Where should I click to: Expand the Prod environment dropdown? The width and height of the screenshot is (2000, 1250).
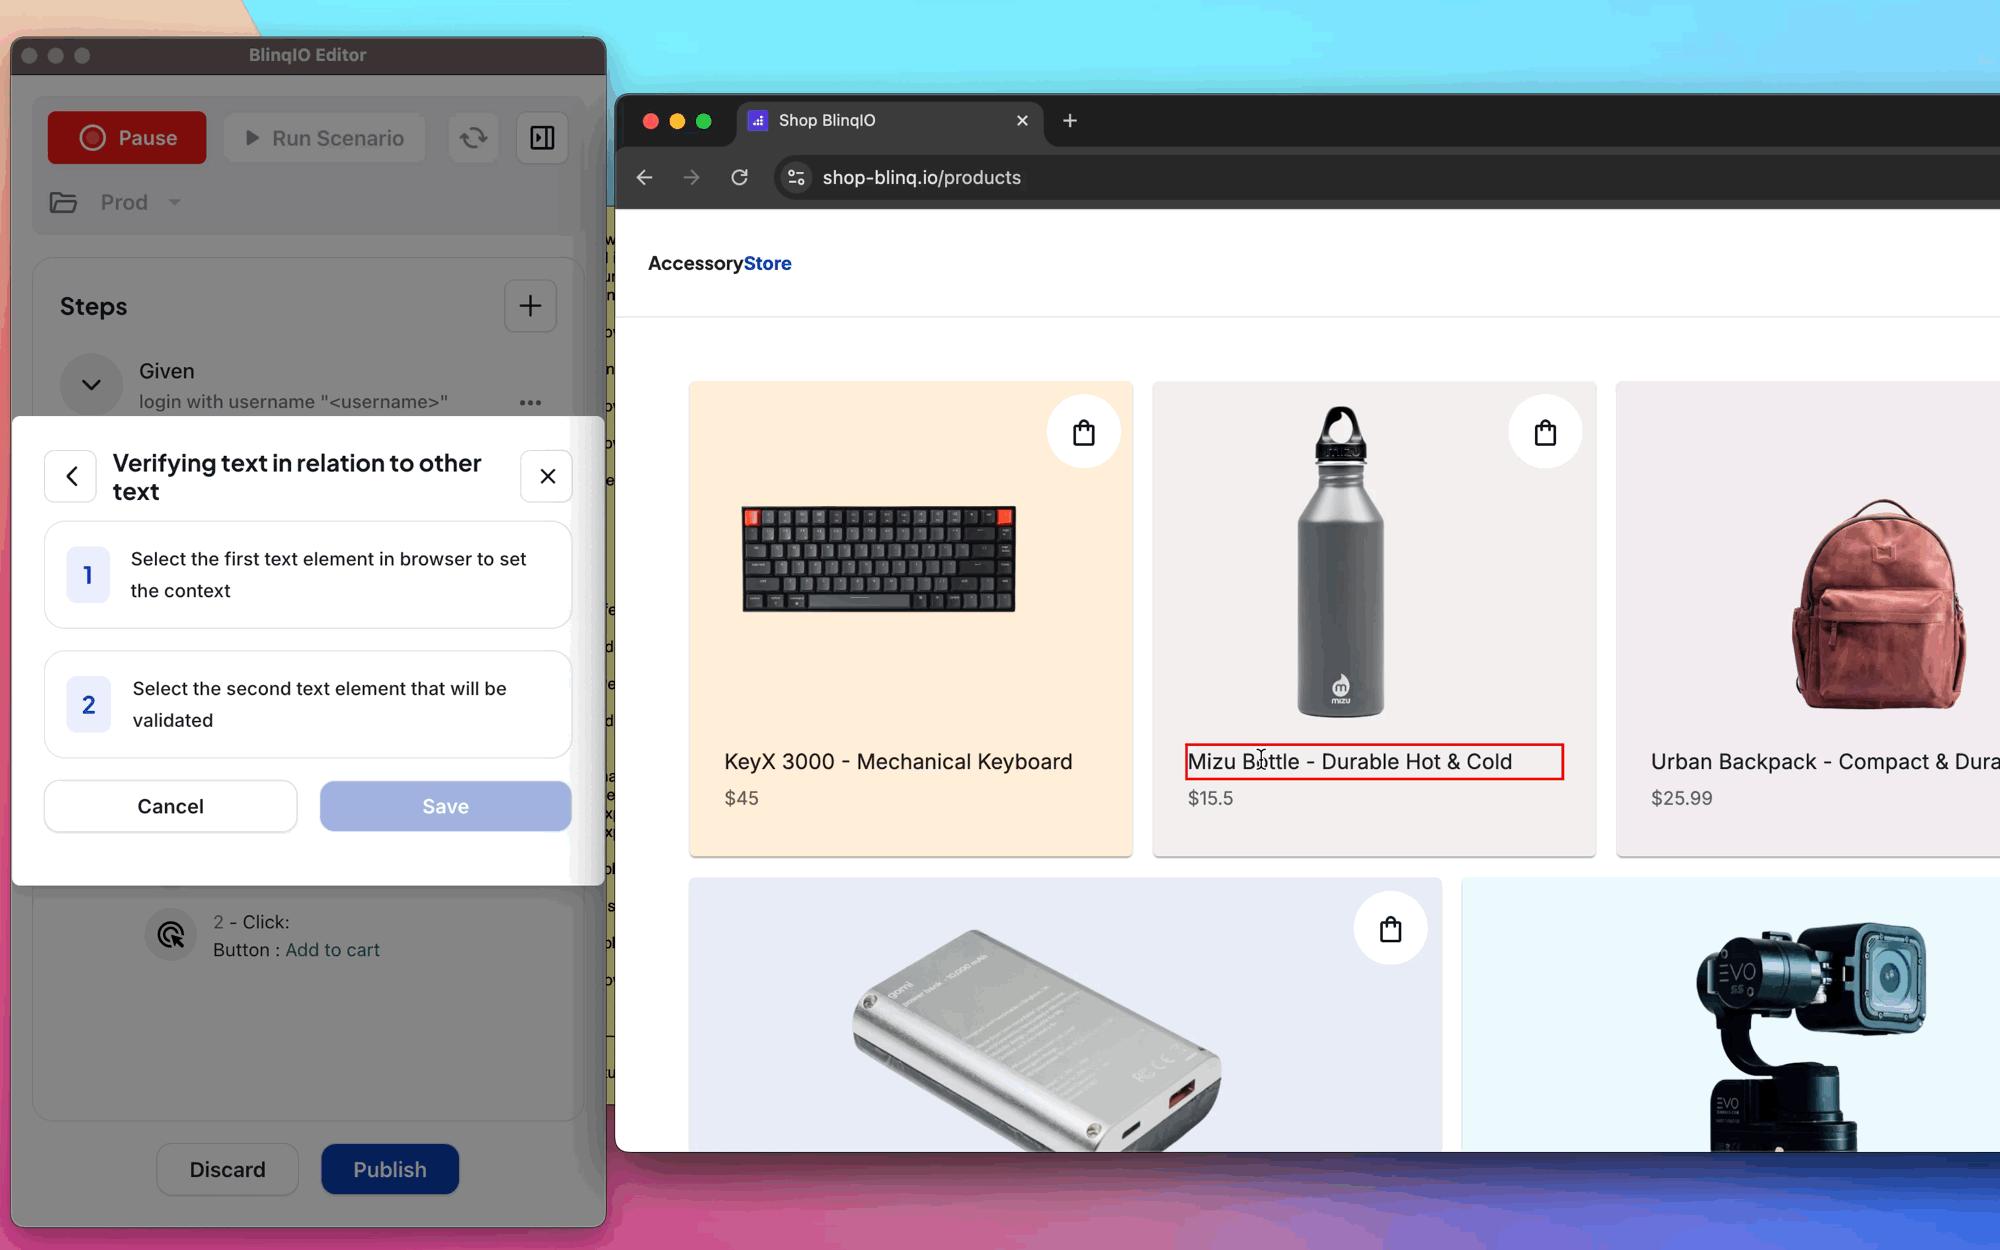(x=174, y=202)
